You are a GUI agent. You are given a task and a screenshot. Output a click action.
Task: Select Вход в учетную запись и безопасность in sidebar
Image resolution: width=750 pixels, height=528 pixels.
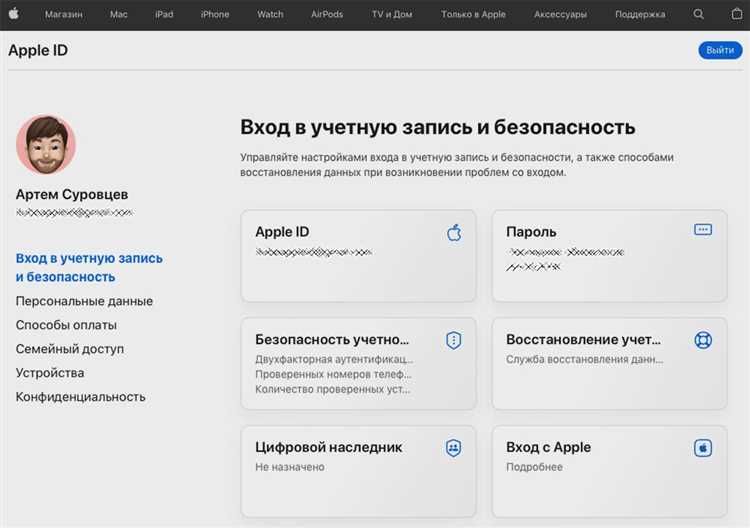coord(89,267)
